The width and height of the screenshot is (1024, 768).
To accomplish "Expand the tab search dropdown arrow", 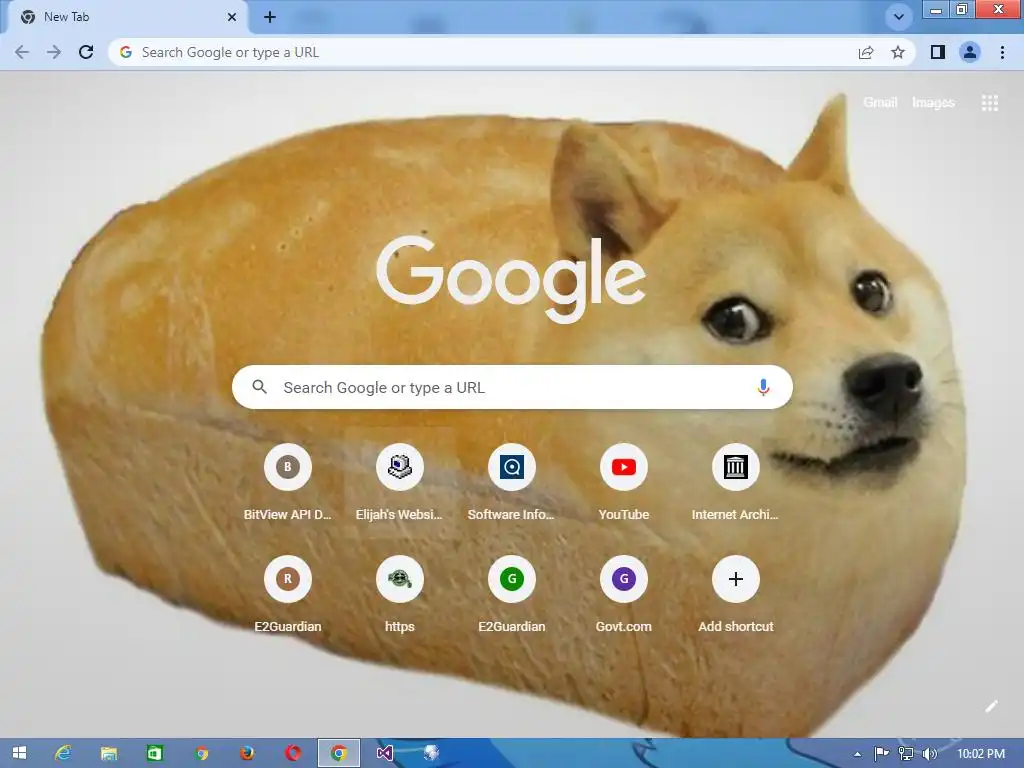I will click(899, 17).
